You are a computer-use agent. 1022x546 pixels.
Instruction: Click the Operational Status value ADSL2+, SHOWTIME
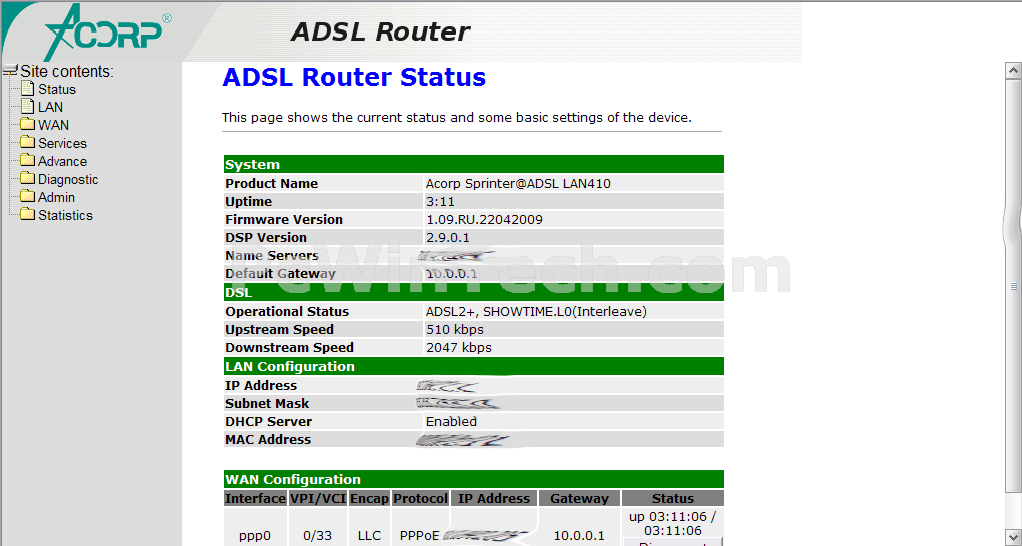536,311
